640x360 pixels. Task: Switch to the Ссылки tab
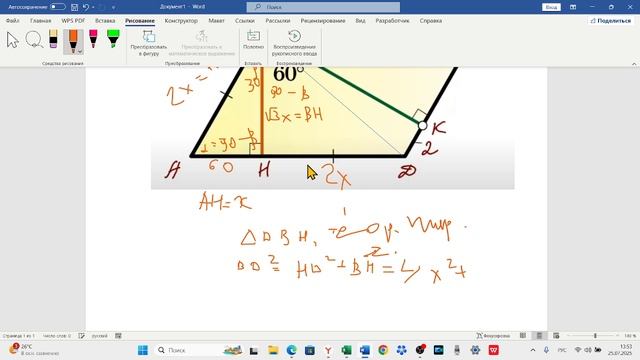point(245,20)
